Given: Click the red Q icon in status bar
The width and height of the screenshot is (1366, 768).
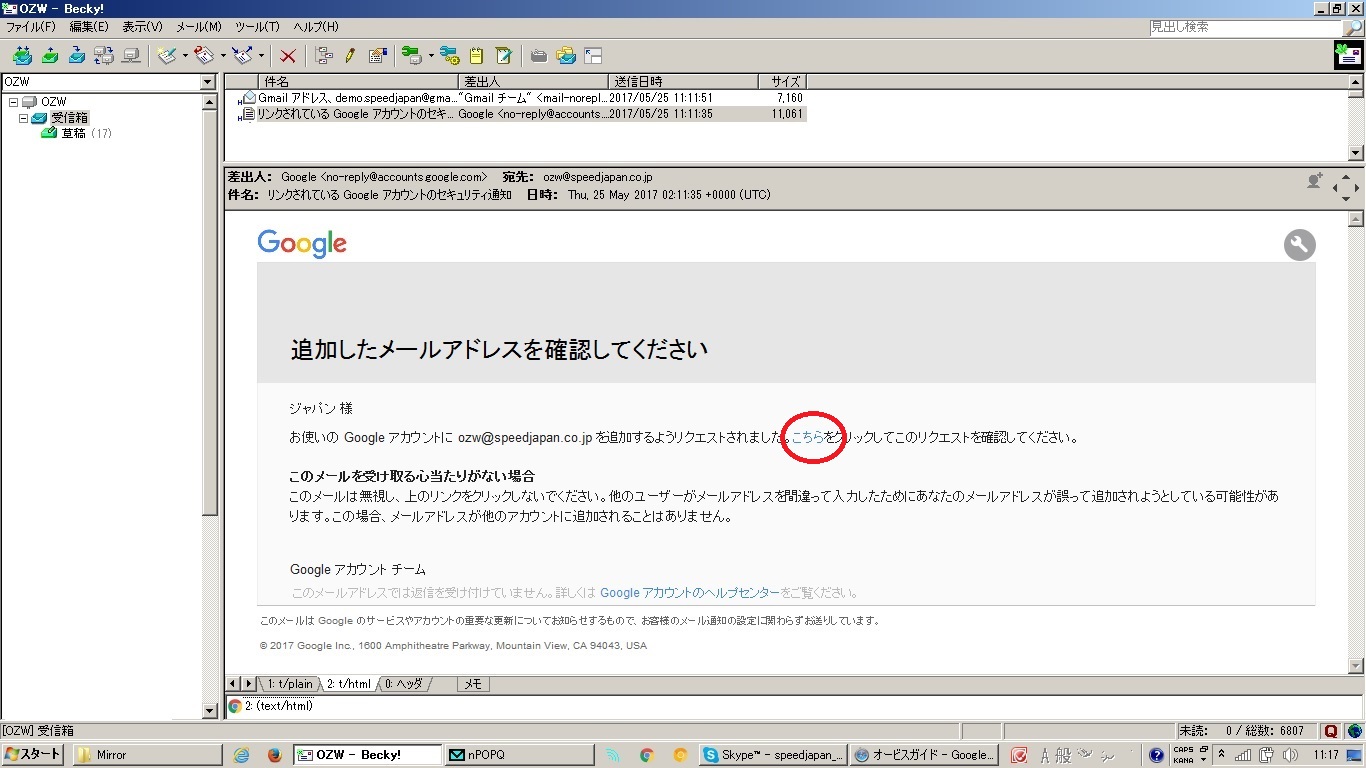Looking at the screenshot, I should pyautogui.click(x=1330, y=731).
